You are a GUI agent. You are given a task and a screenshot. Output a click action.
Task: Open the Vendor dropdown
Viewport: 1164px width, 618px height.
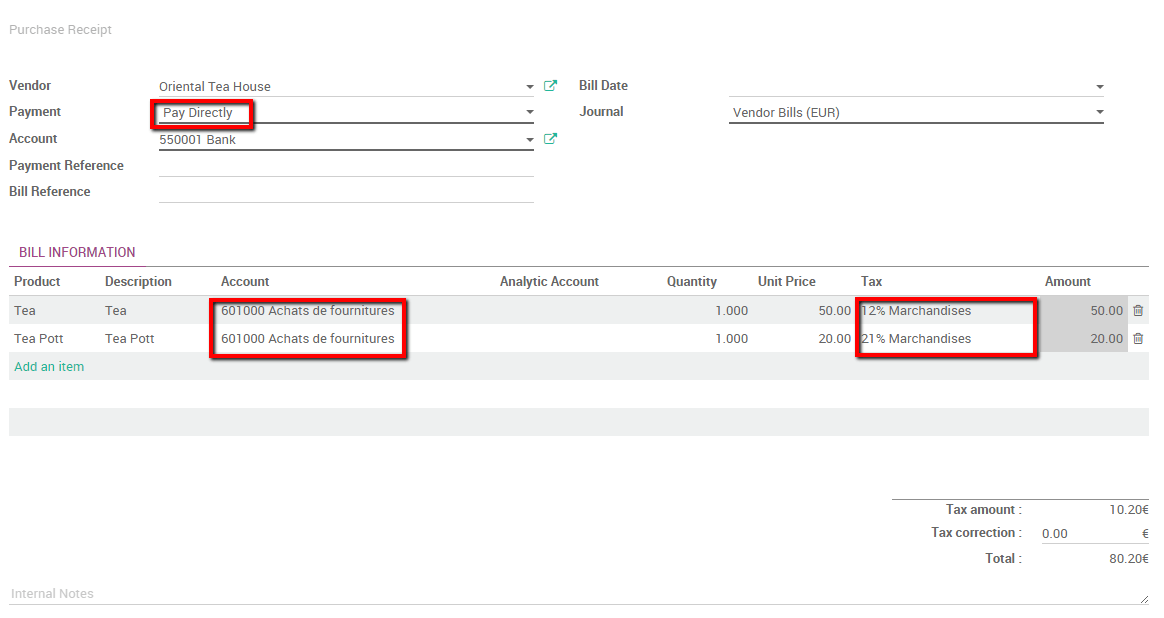529,86
